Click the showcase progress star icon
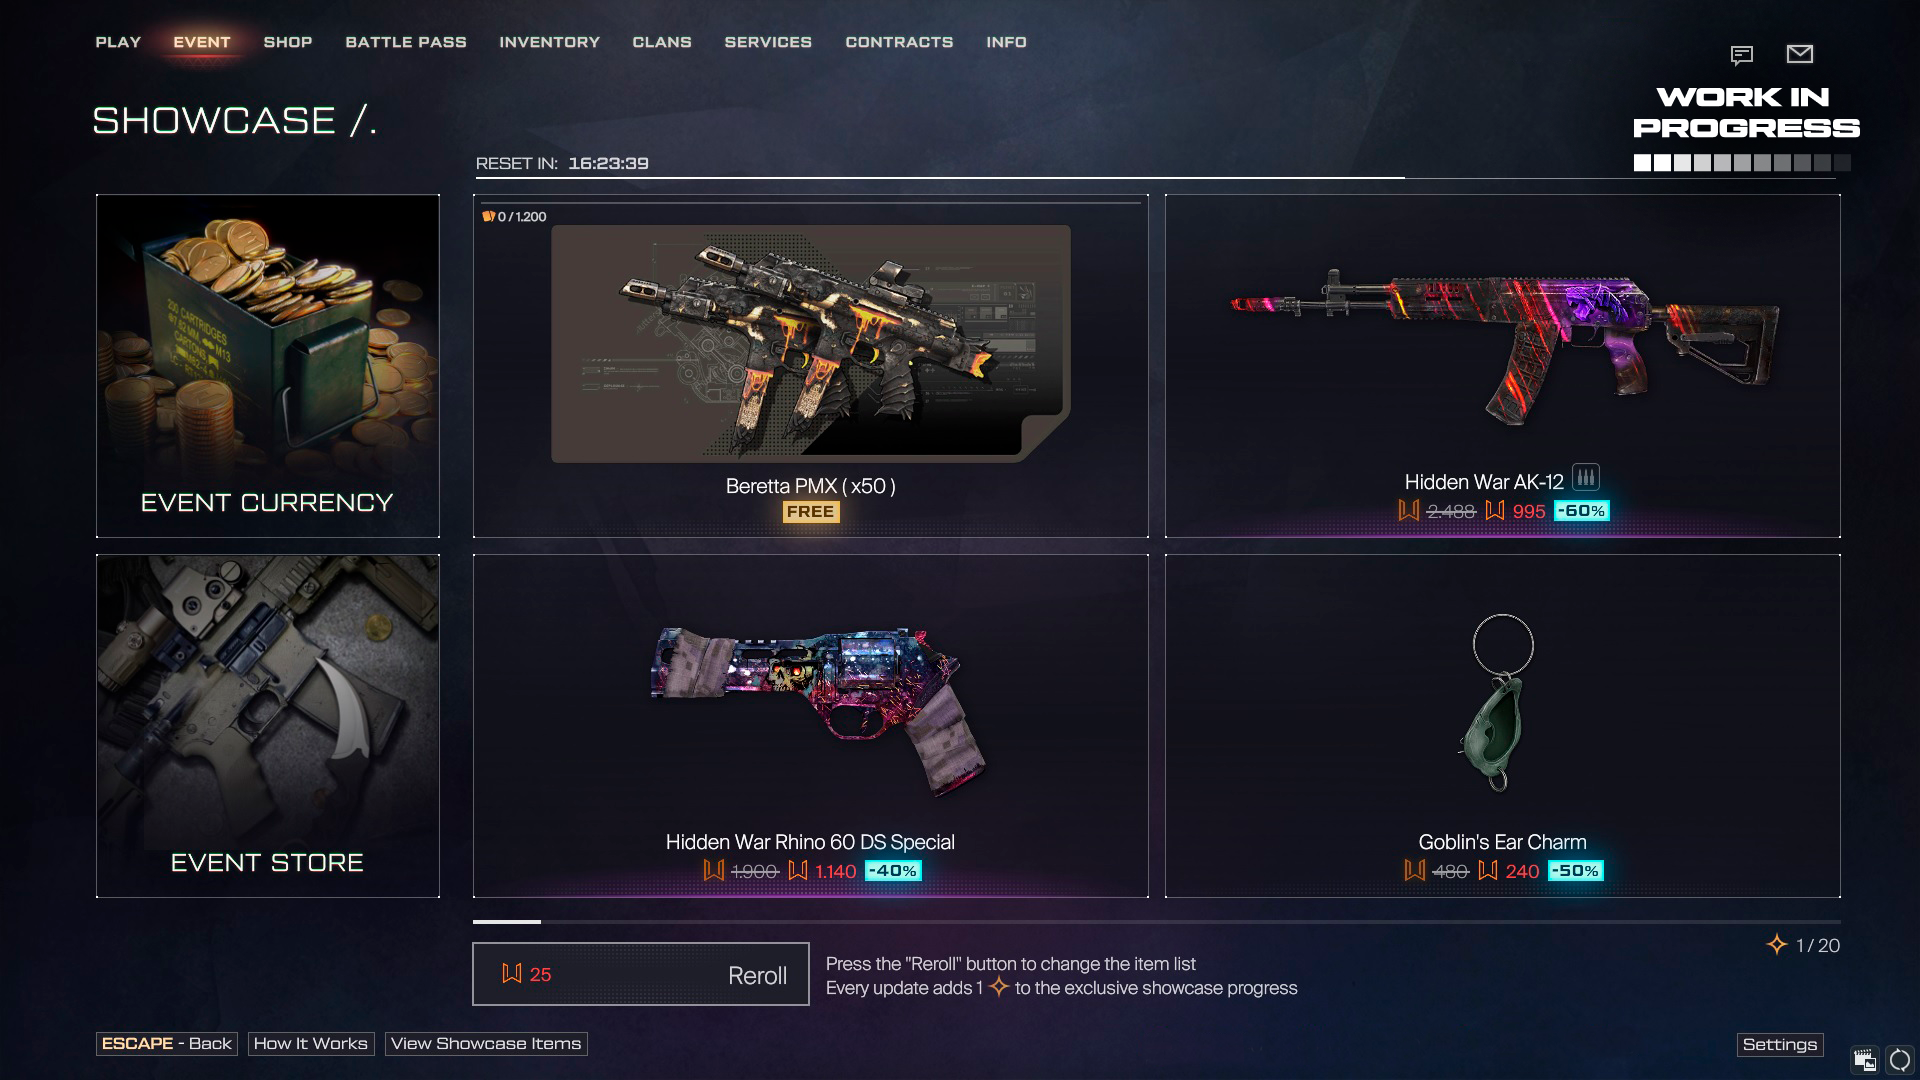This screenshot has width=1920, height=1080. pyautogui.click(x=1776, y=945)
